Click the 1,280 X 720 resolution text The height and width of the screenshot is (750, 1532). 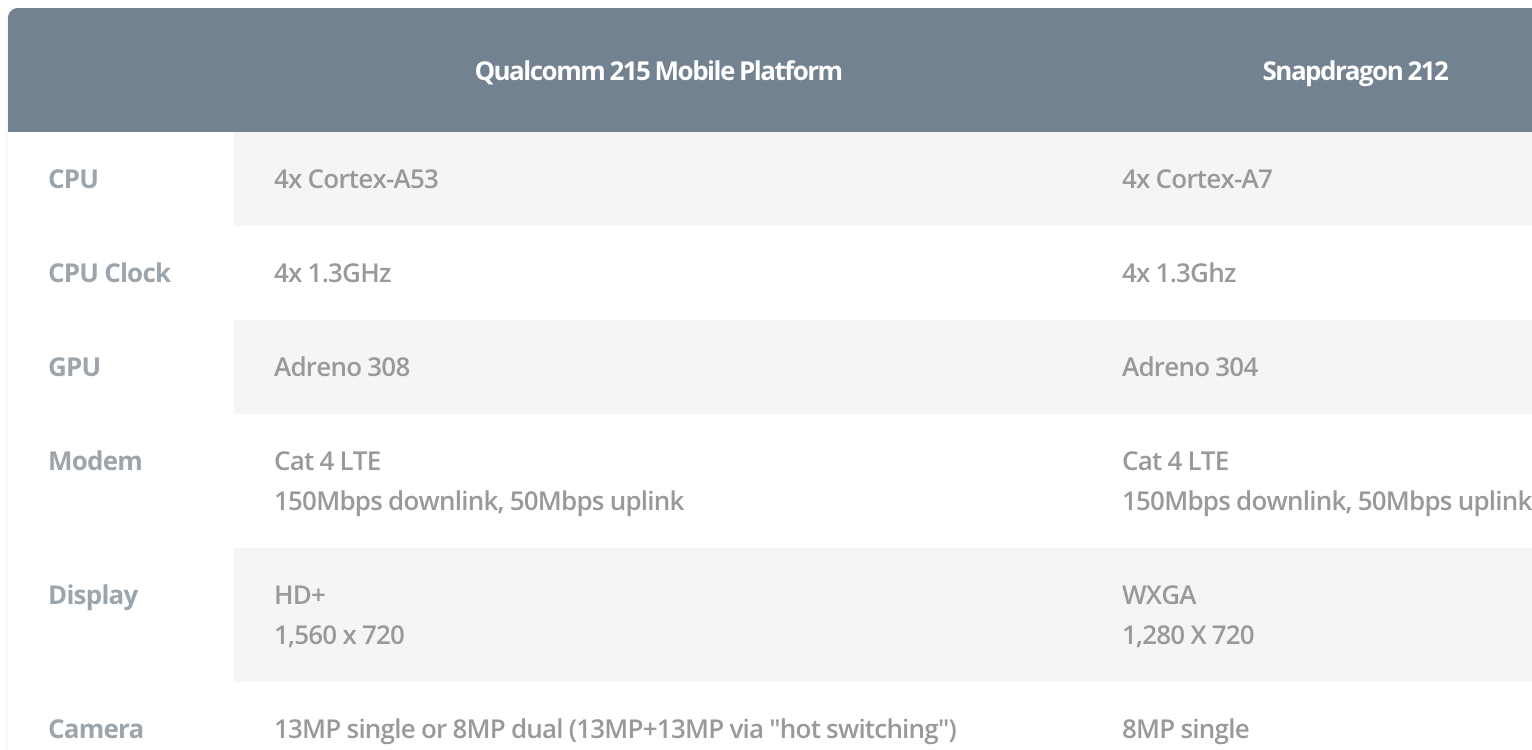tap(1188, 635)
